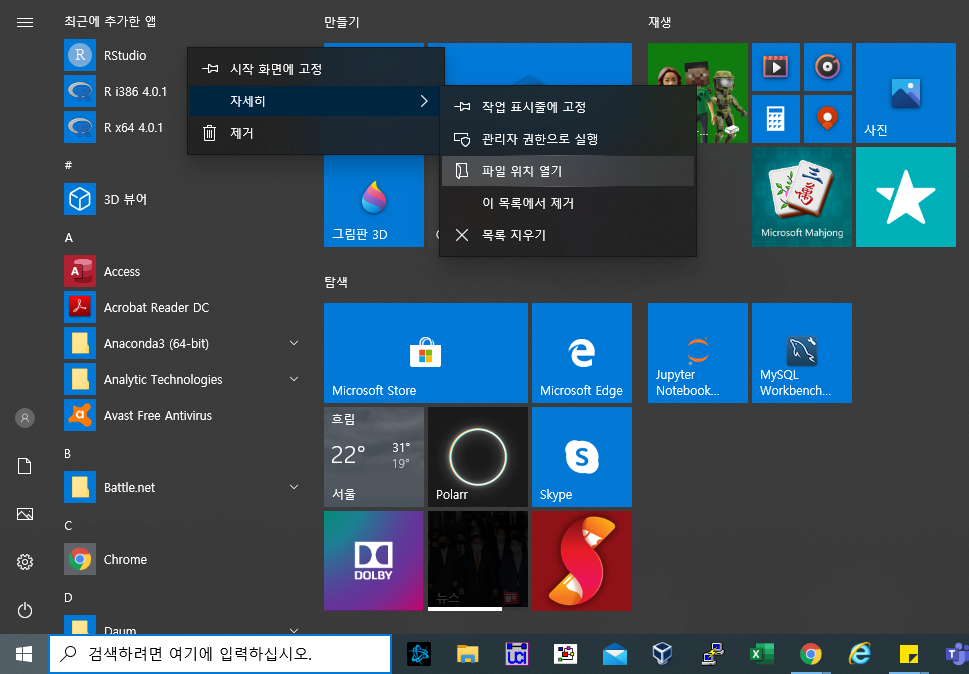Open the Groove Music small tile
This screenshot has height=674, width=969.
click(x=827, y=67)
